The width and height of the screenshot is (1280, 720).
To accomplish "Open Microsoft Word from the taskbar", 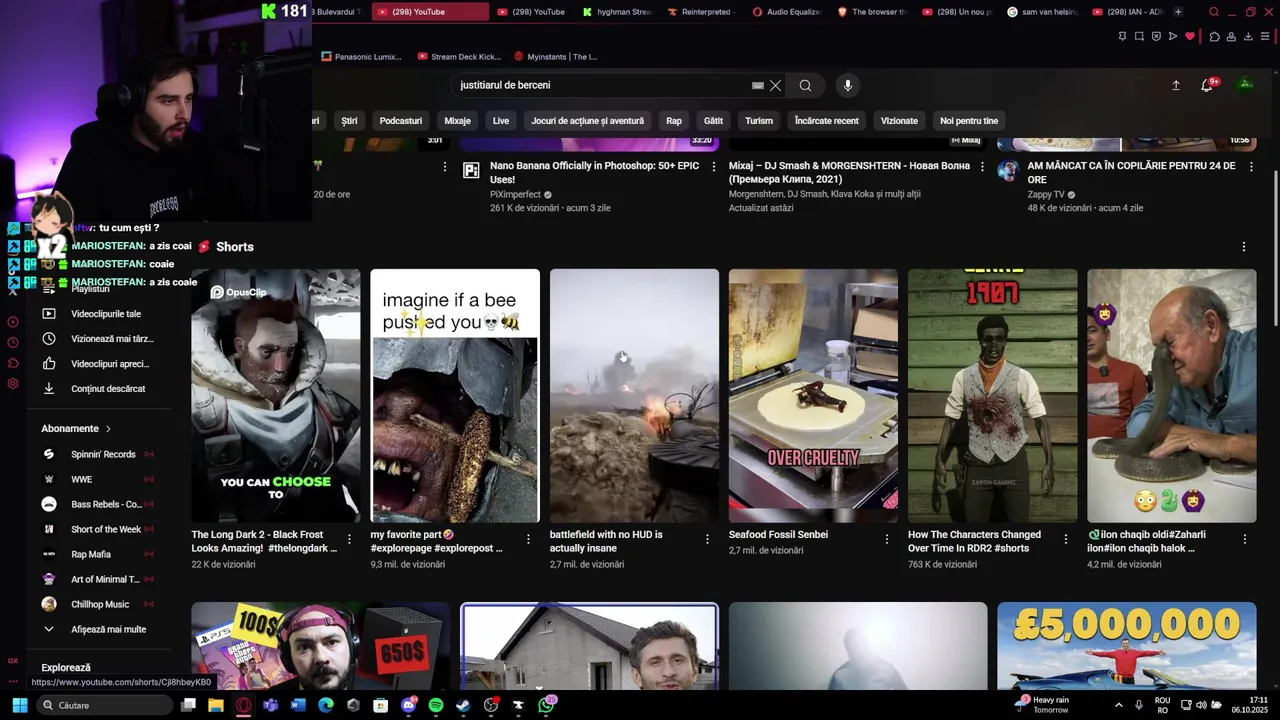I will 298,705.
